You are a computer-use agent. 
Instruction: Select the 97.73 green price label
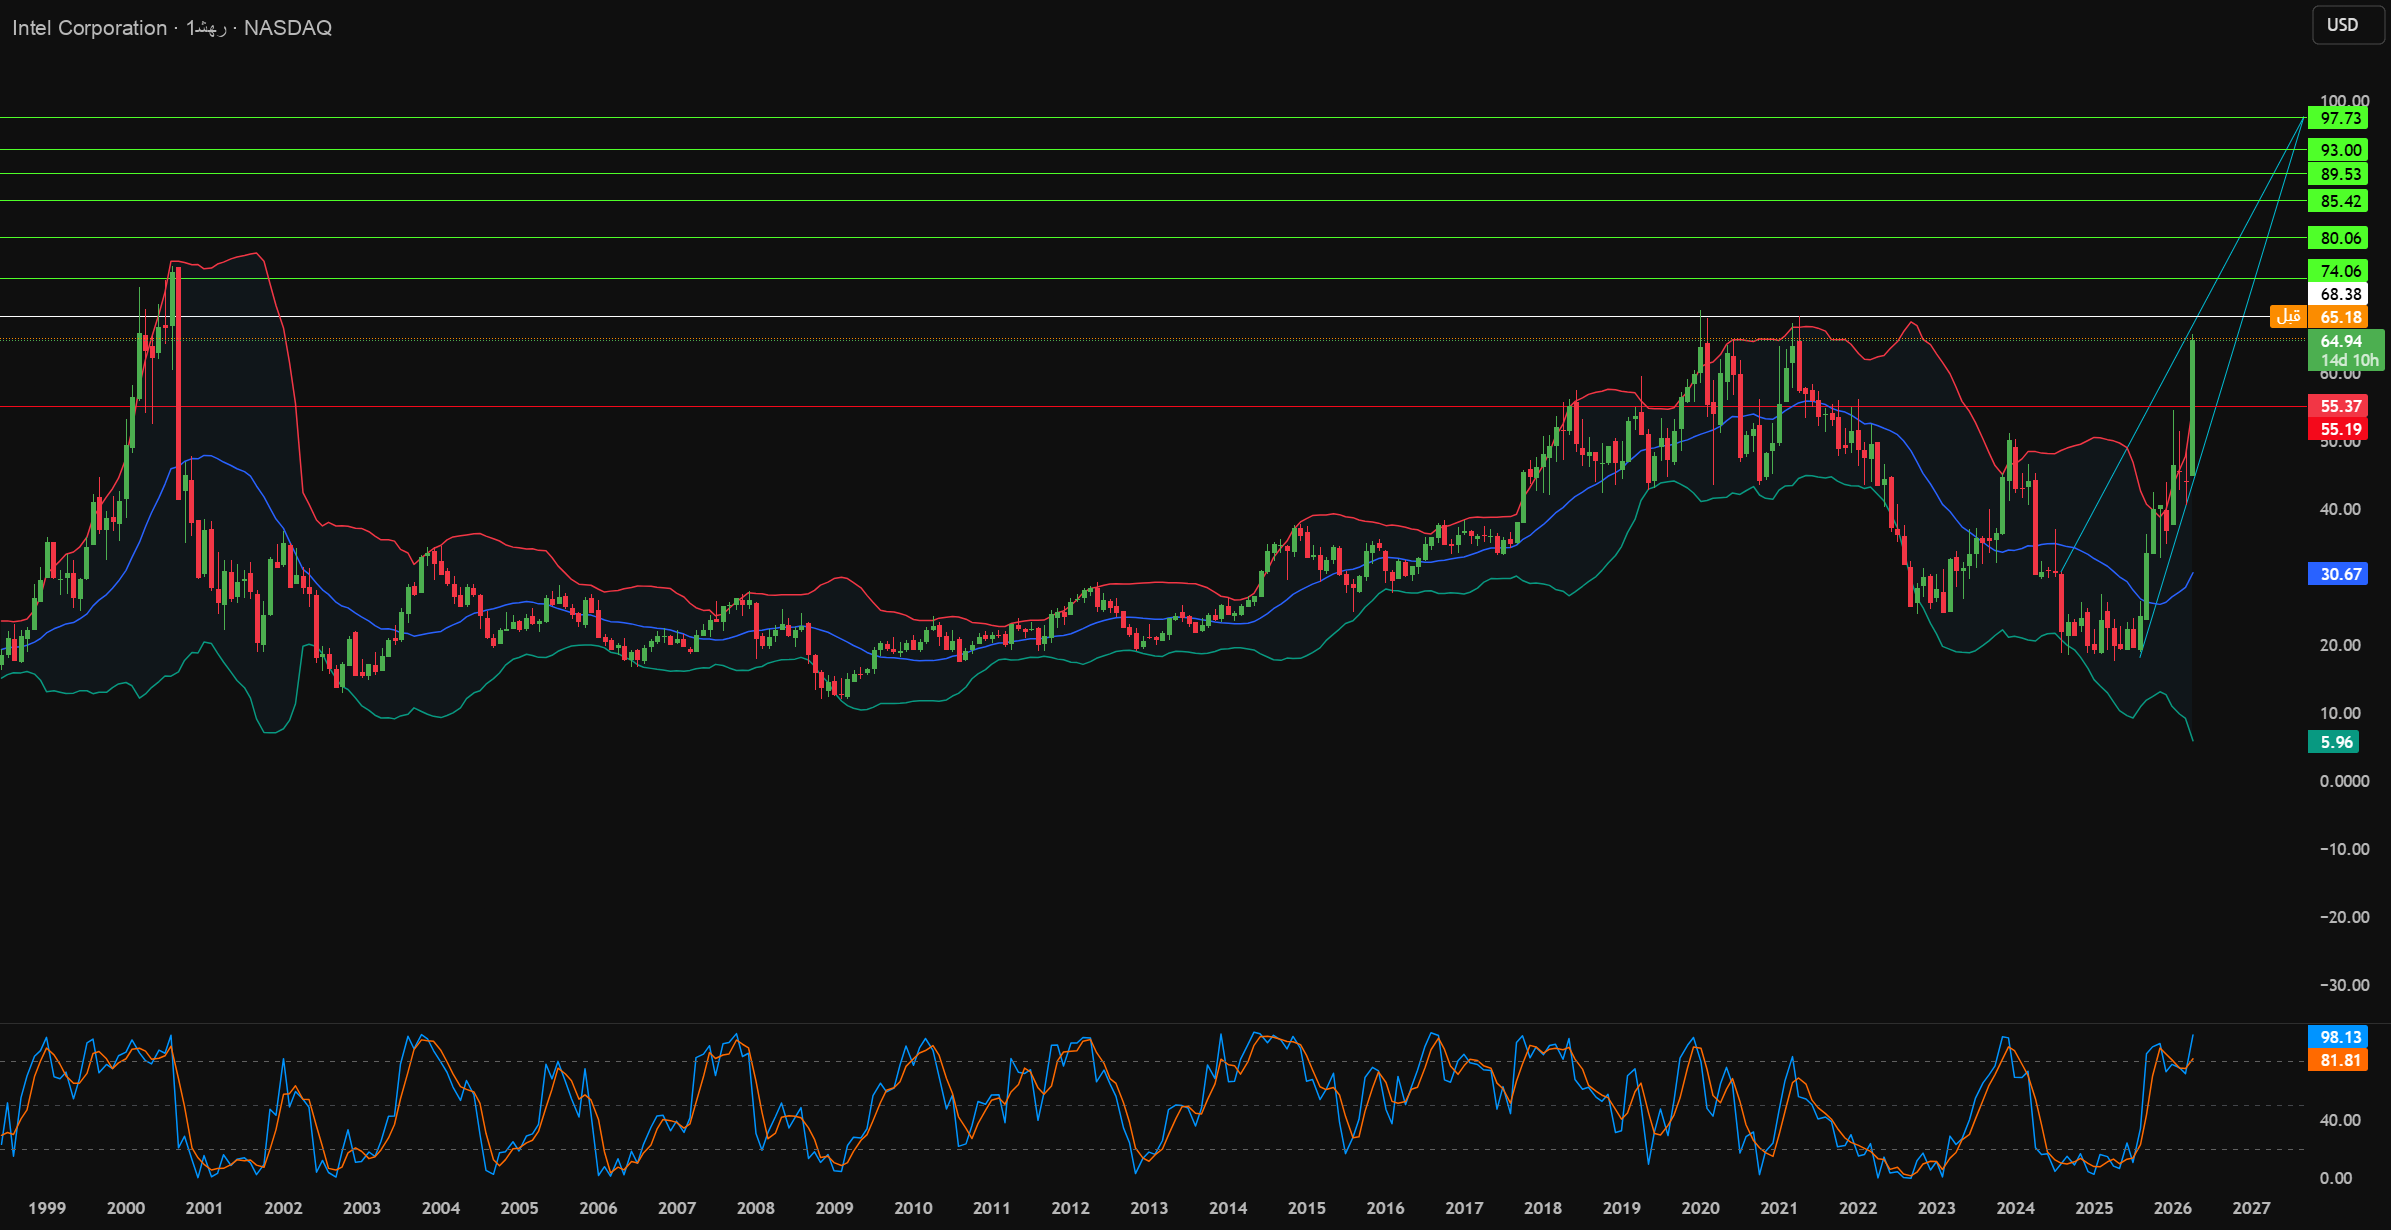[2338, 118]
